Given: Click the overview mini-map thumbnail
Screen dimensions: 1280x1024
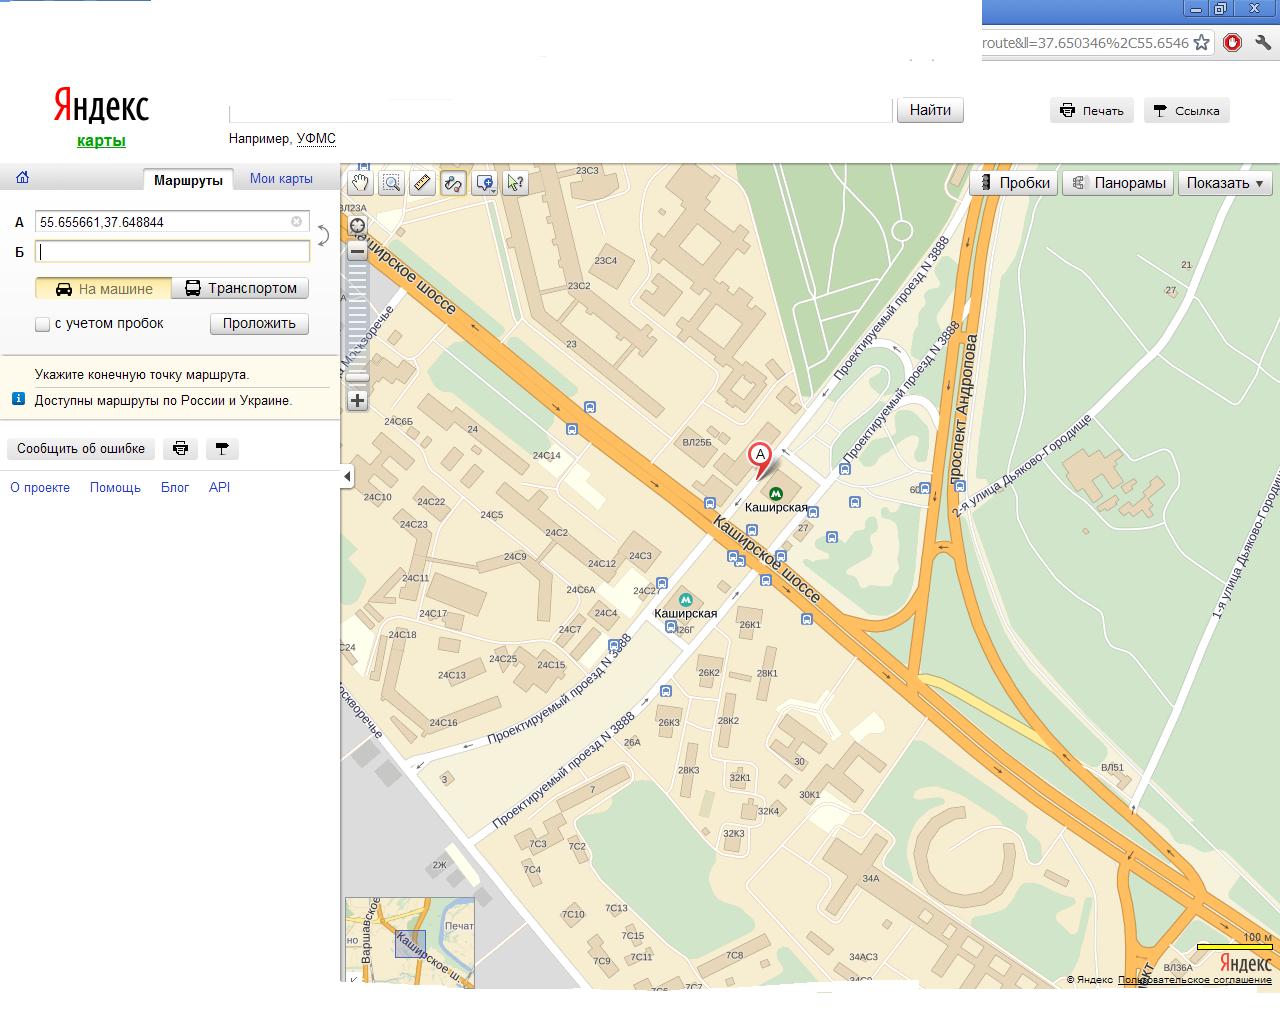Looking at the screenshot, I should coord(410,943).
